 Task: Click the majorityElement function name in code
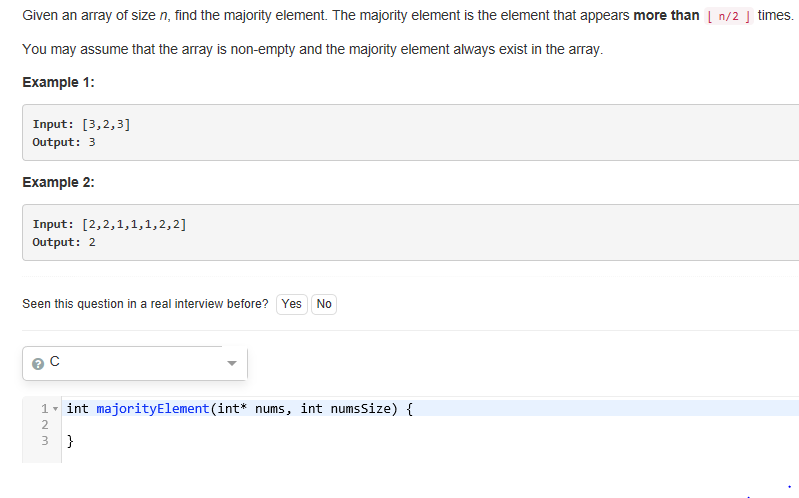coord(153,409)
